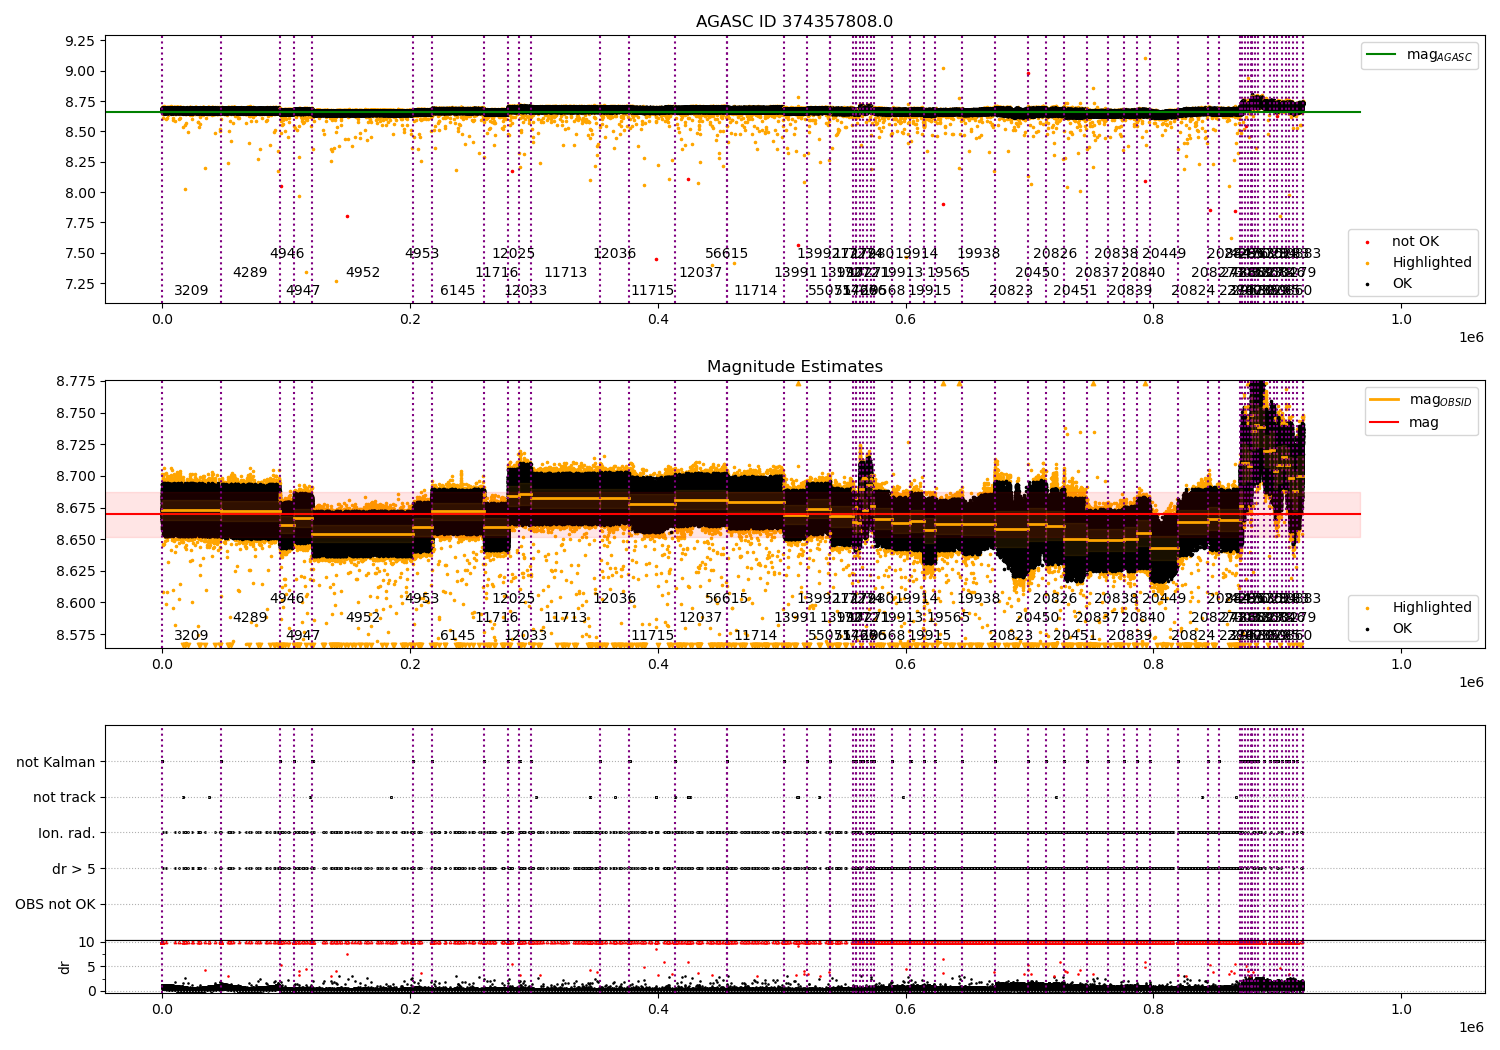Click the 'Ion. rad.' axis label
Image resolution: width=1500 pixels, height=1050 pixels.
point(67,833)
